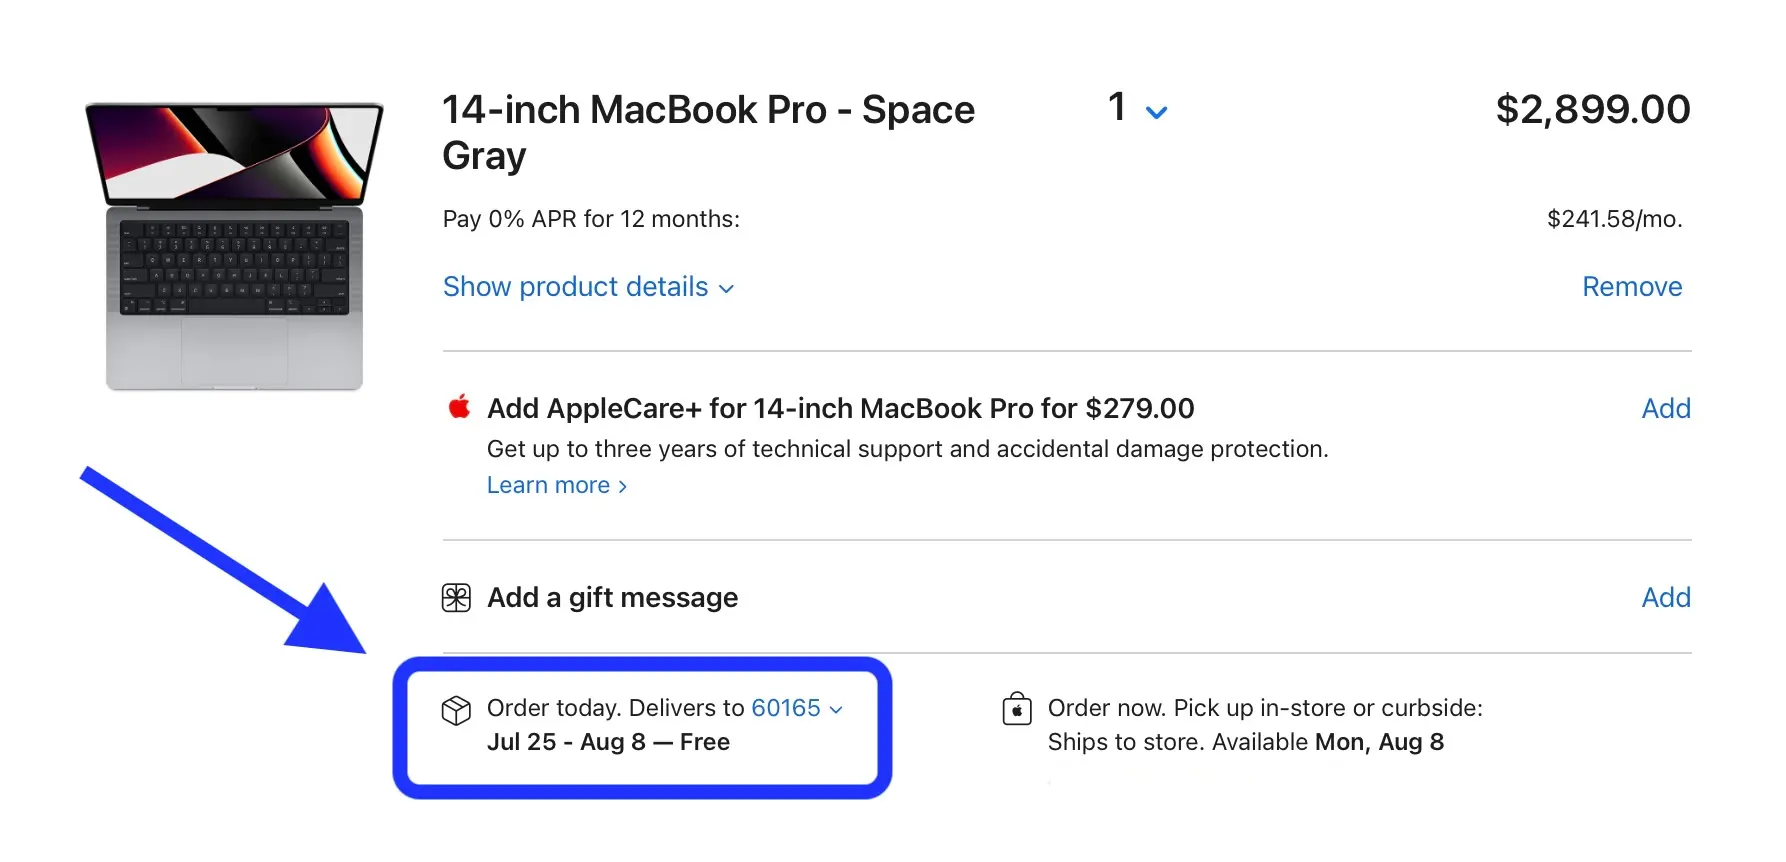
Task: Click the in-store or curbside pickup text
Action: coord(1264,708)
